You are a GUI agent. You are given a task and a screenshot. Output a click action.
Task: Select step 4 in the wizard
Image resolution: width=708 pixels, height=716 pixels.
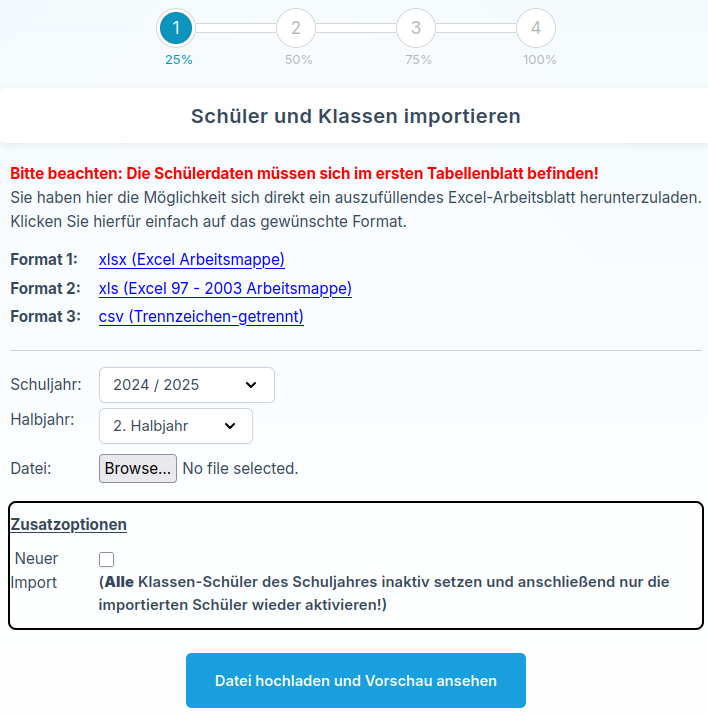point(536,28)
